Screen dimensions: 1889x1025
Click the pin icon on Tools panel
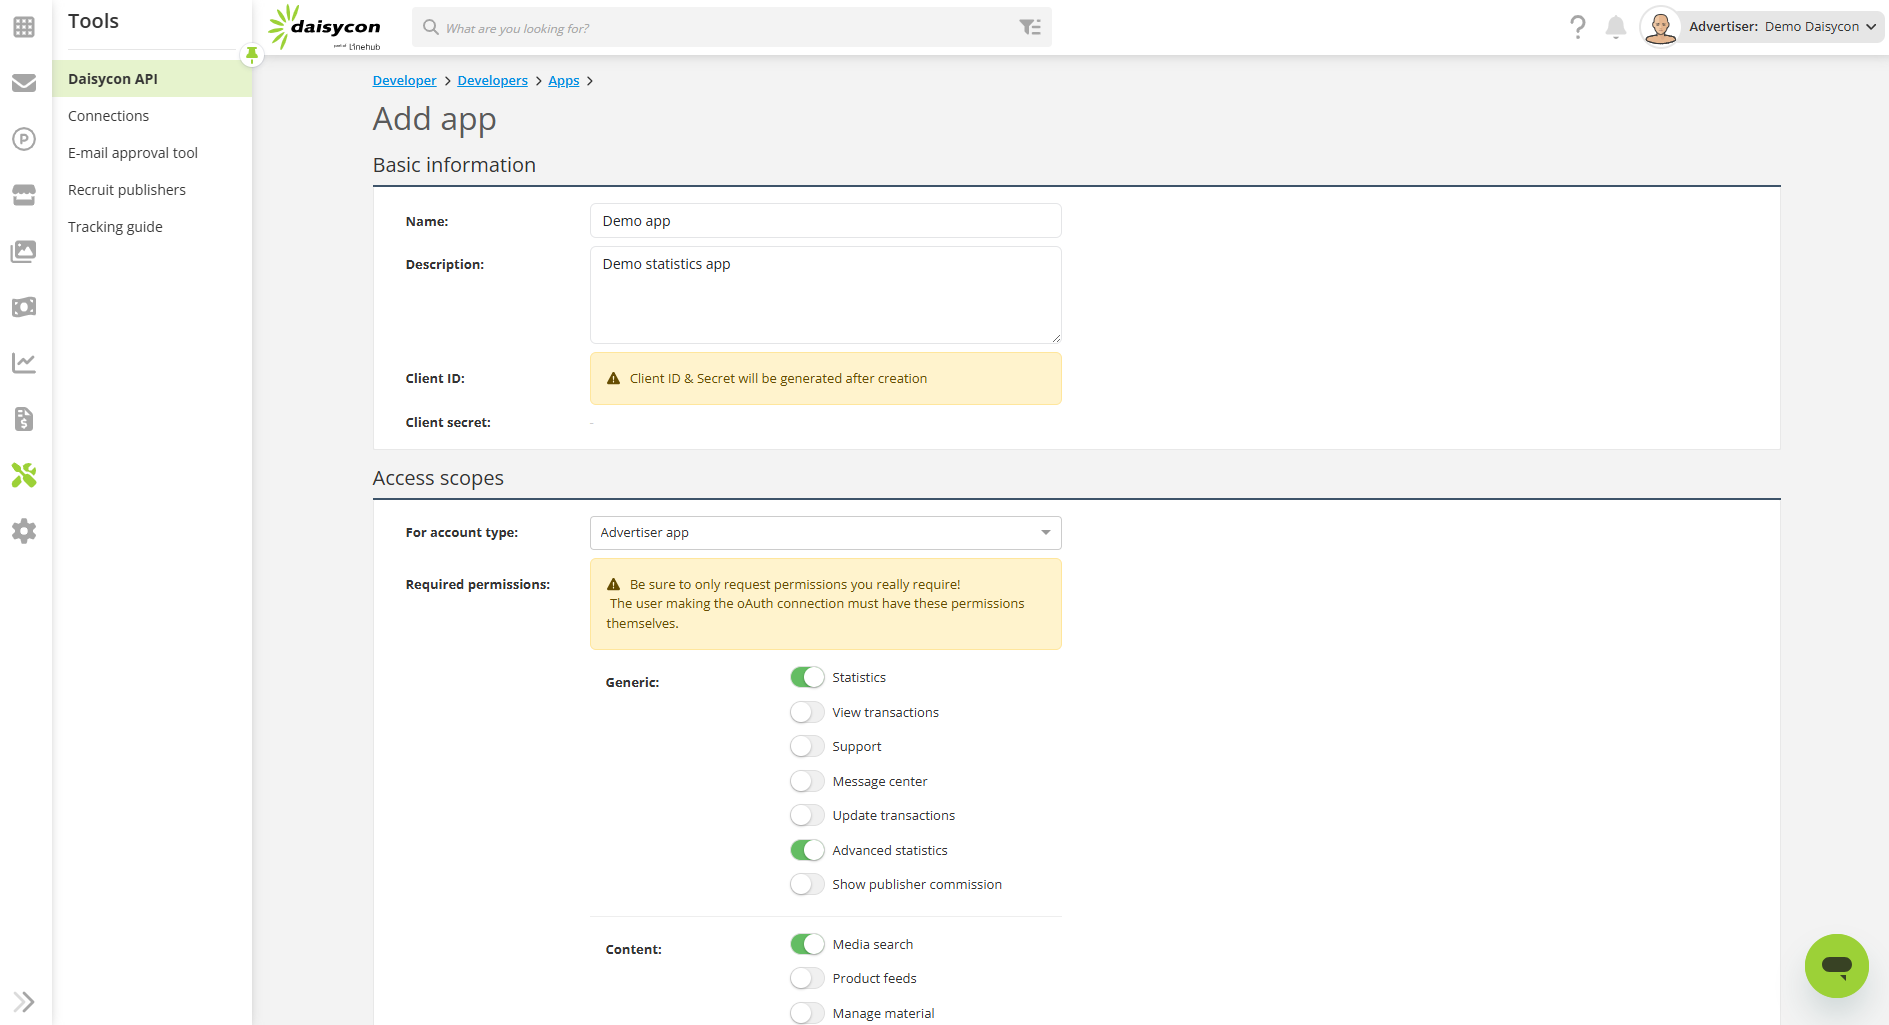[x=252, y=54]
